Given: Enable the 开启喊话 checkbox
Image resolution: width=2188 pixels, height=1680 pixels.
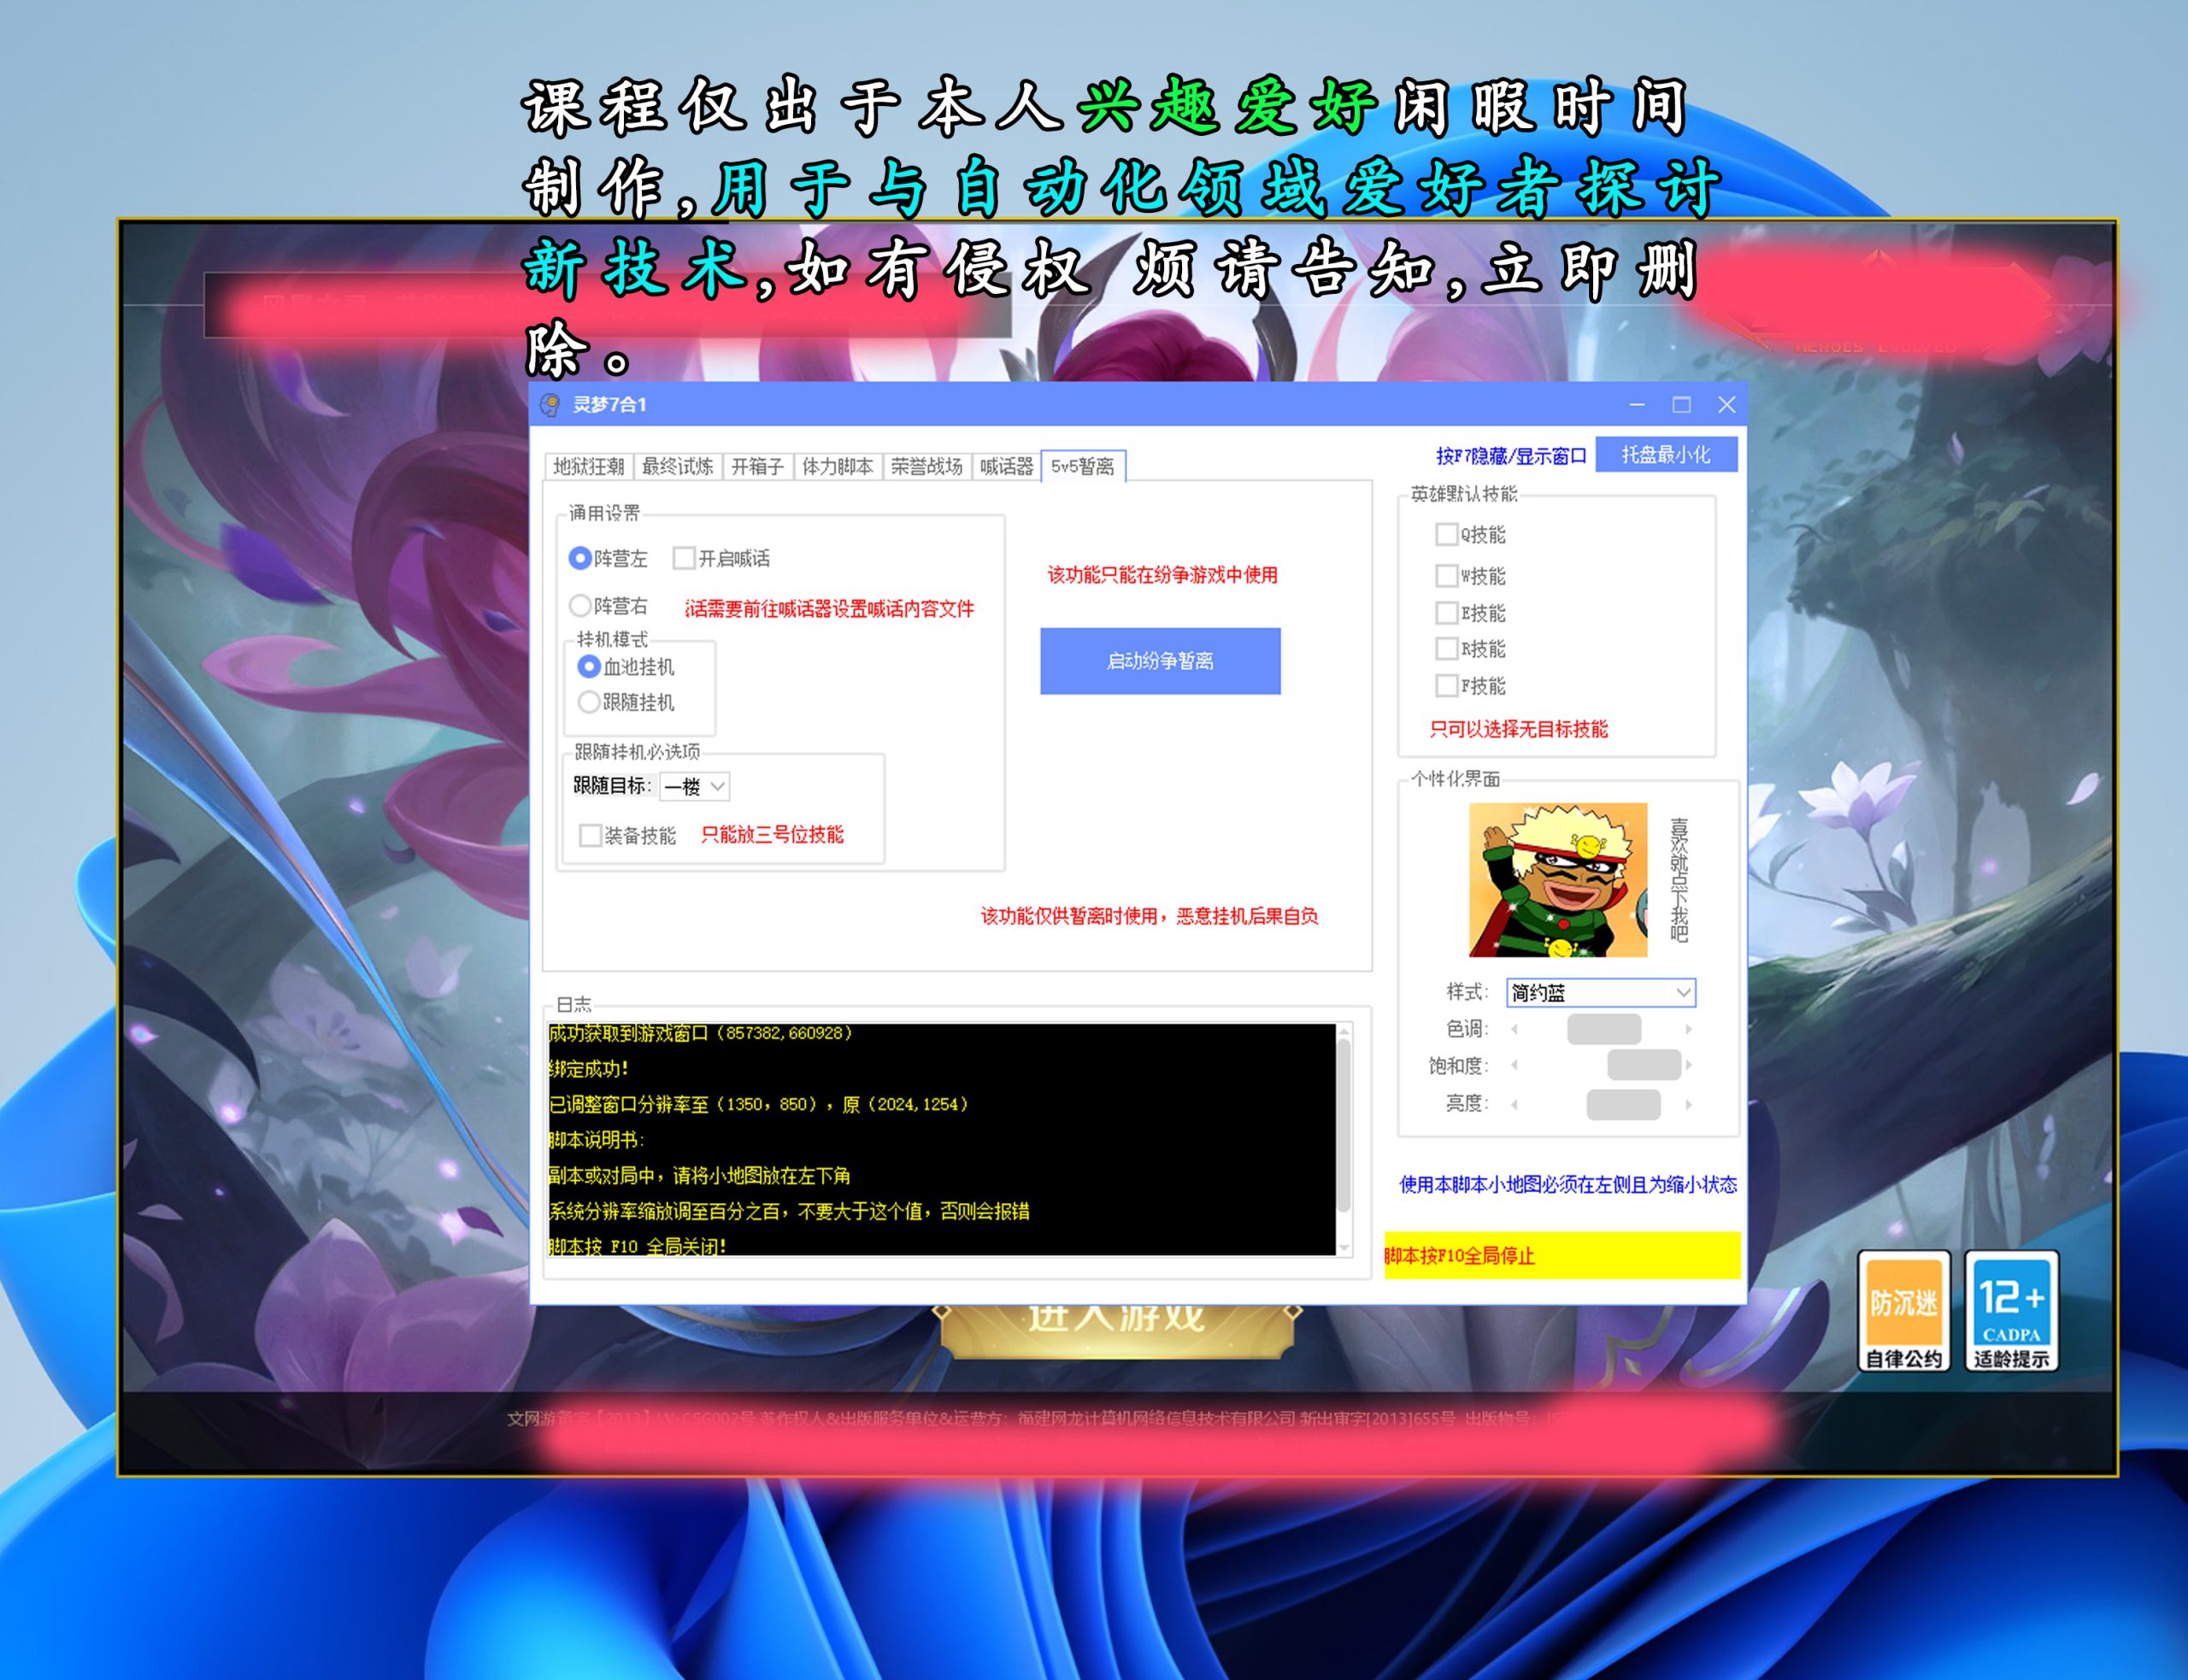Looking at the screenshot, I should coord(684,558).
